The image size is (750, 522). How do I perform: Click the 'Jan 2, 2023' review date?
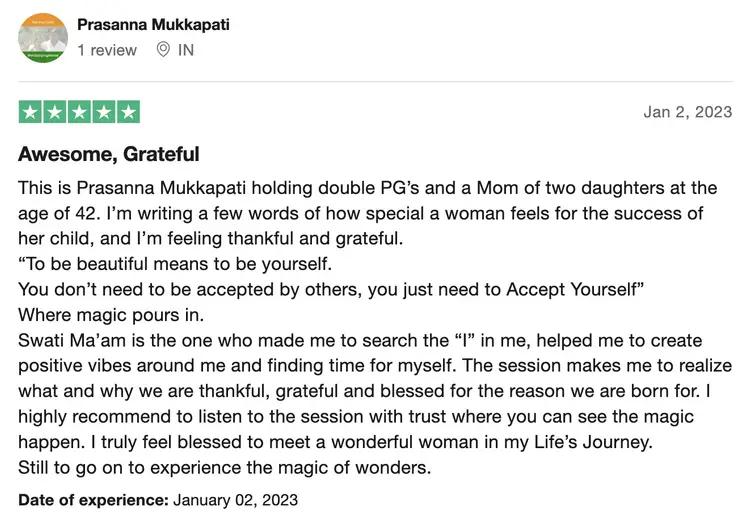687,112
